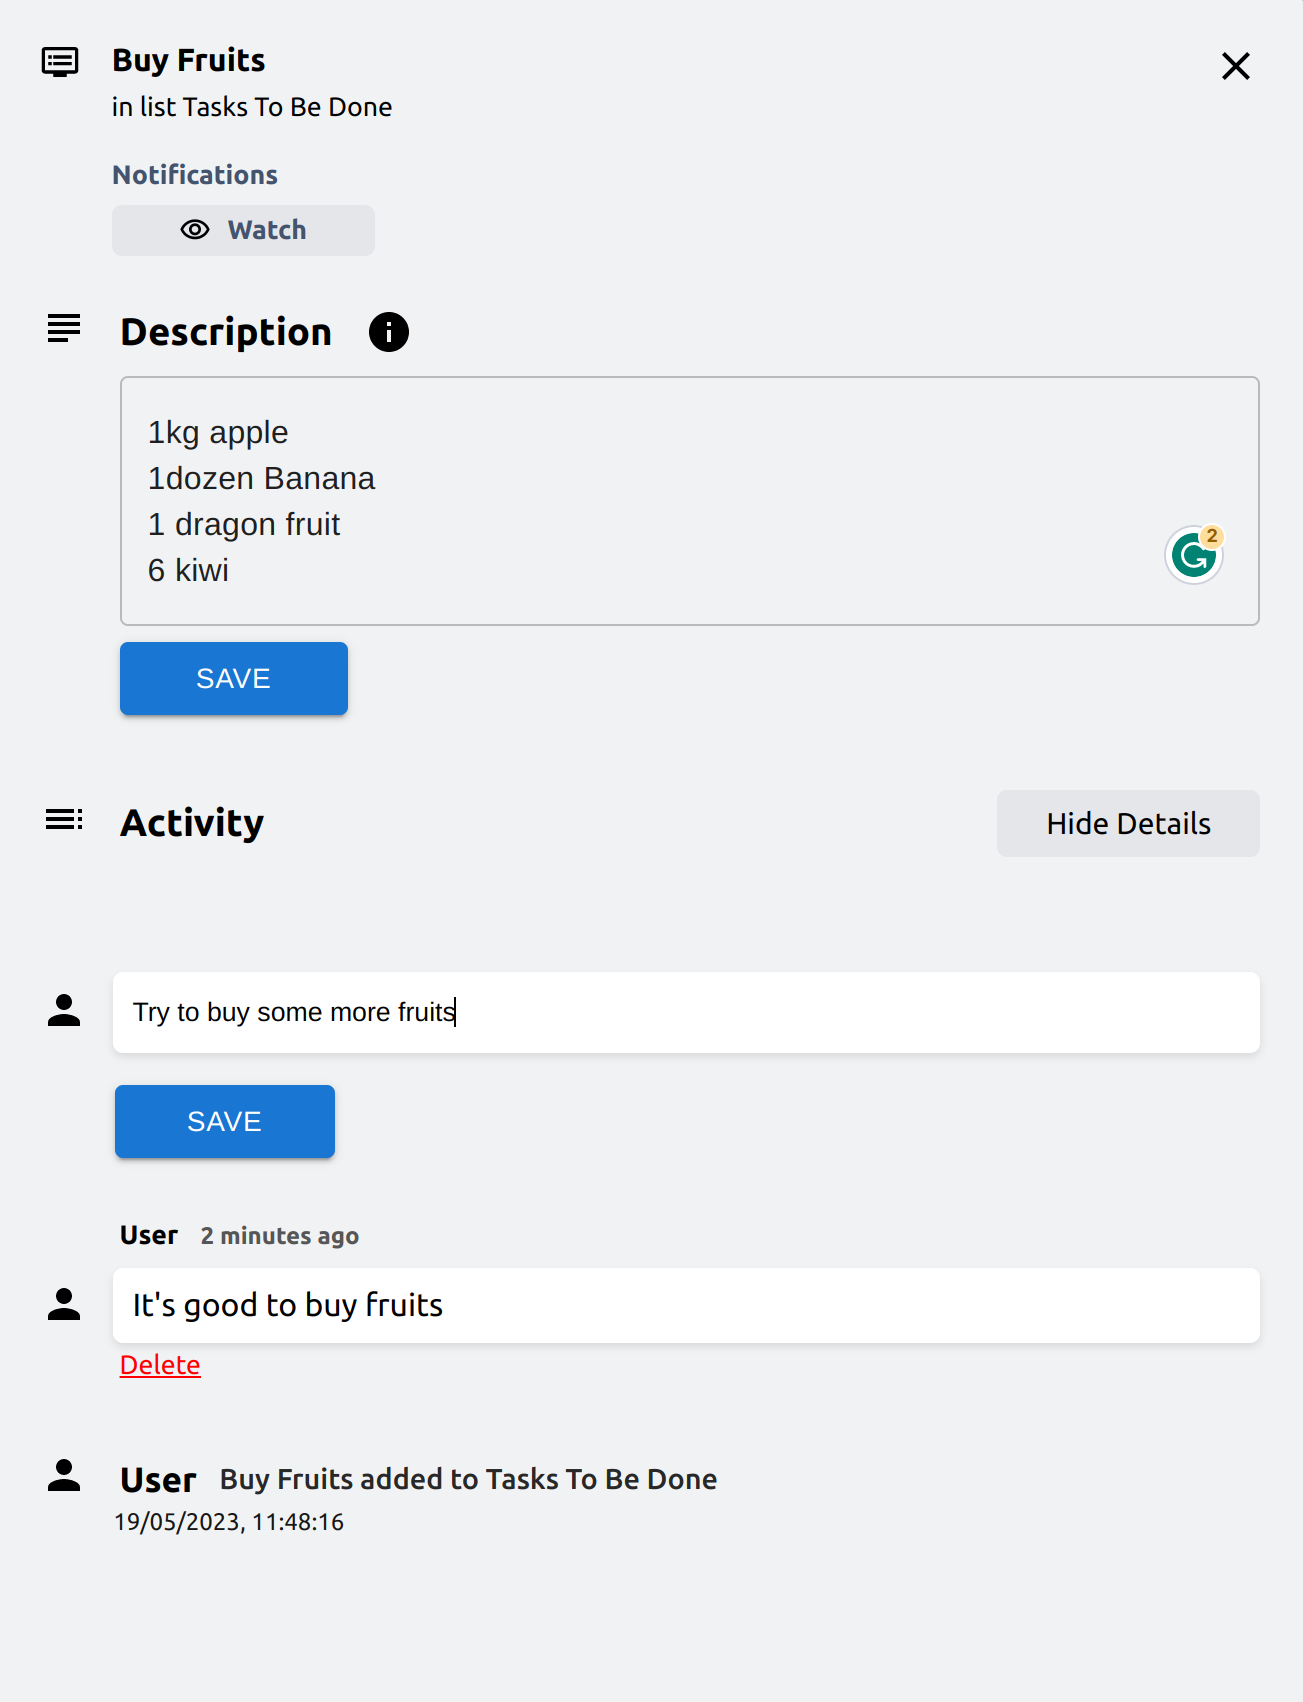
Task: Save the description with the SAVE button
Action: pos(233,679)
